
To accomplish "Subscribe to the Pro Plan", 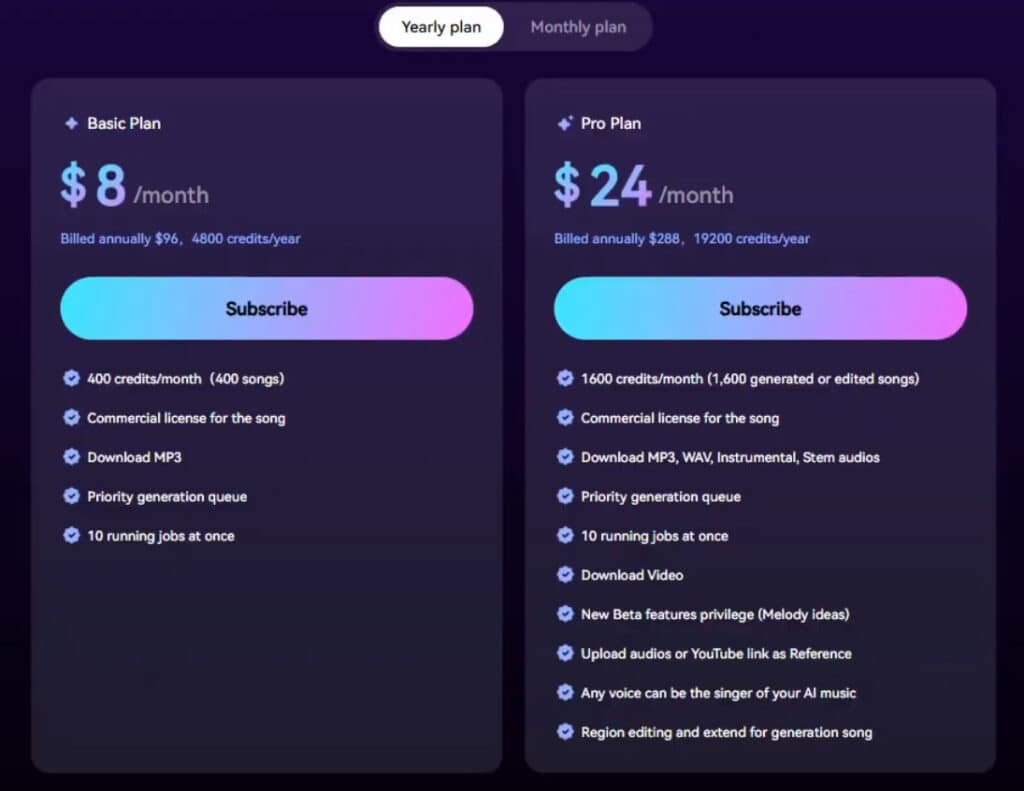I will click(x=760, y=308).
